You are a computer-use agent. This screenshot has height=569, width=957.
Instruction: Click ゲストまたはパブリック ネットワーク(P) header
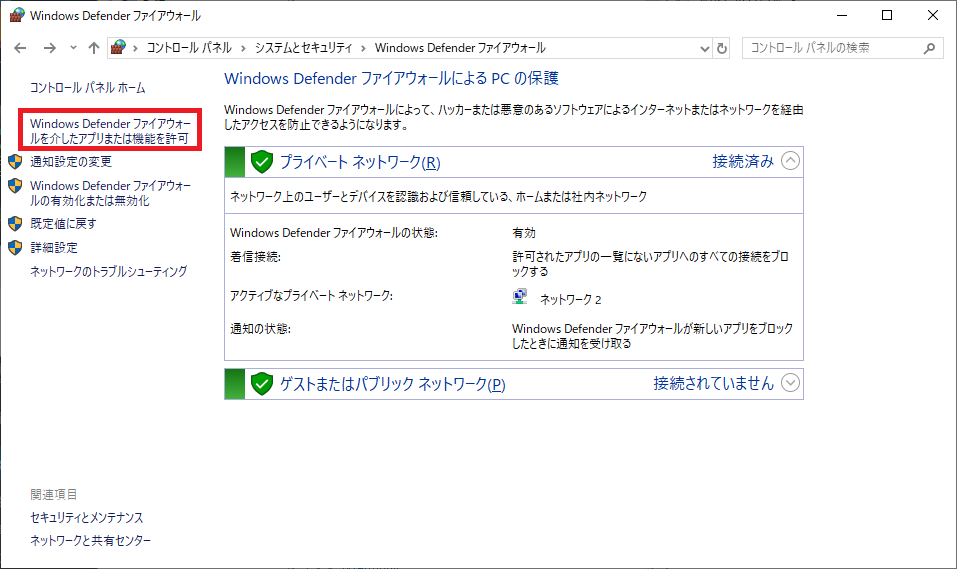(392, 384)
